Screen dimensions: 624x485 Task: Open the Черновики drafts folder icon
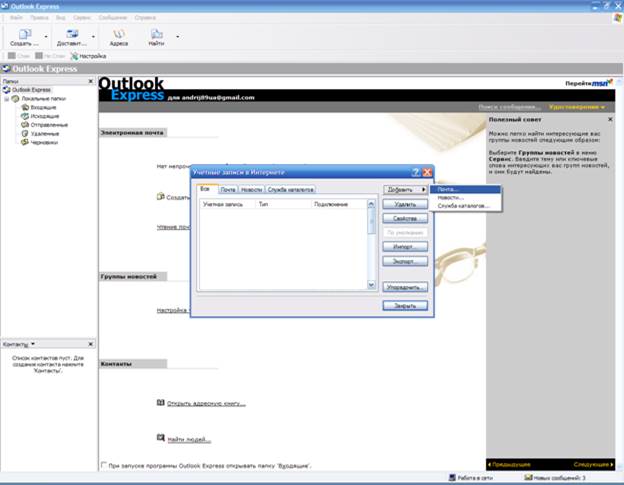coord(25,142)
